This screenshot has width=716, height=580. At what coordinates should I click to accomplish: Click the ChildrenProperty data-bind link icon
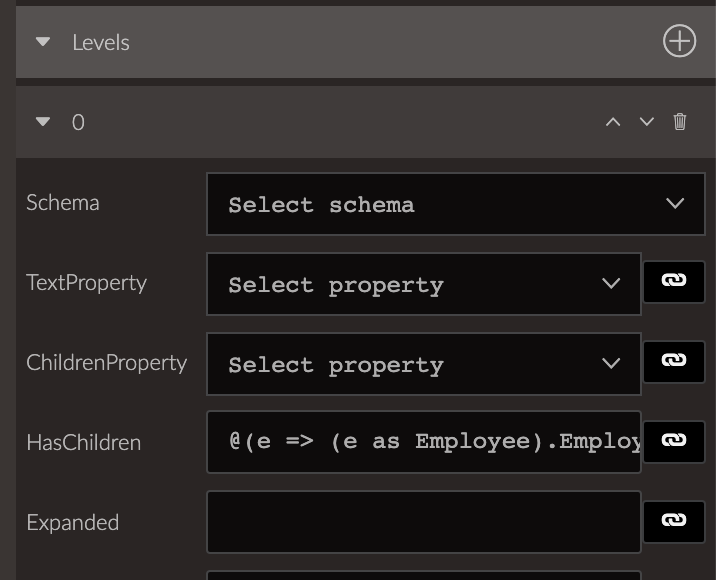tap(674, 362)
